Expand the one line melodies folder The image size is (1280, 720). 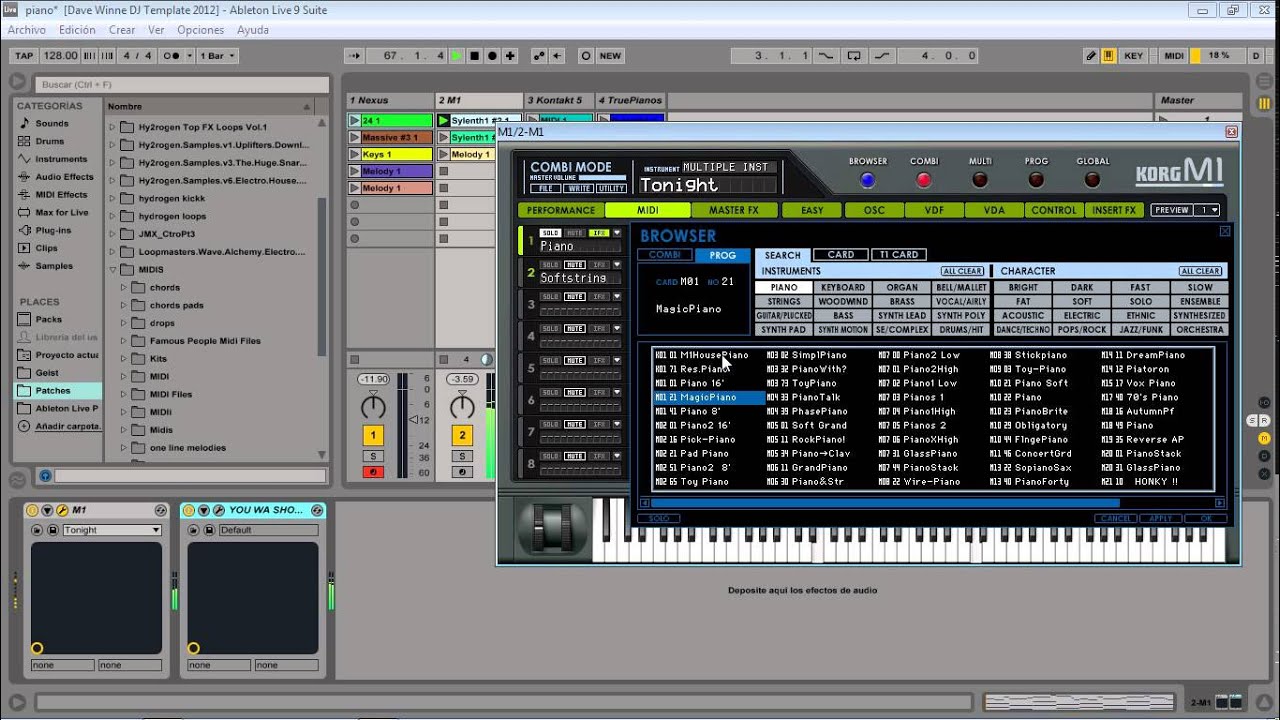125,448
